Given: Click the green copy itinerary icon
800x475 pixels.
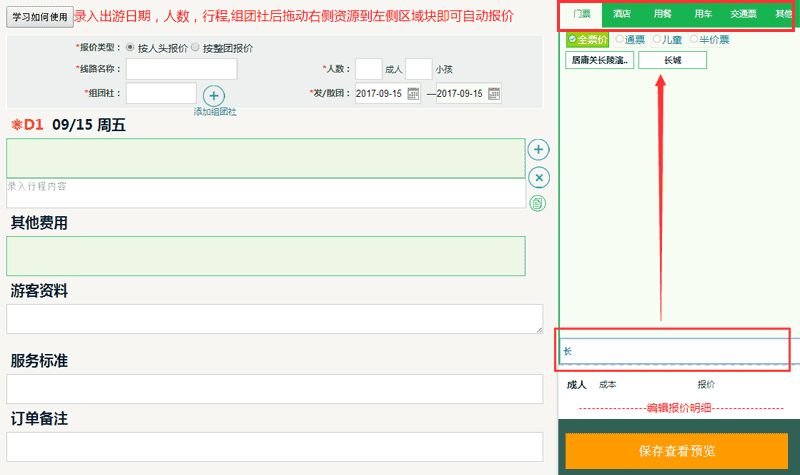Looking at the screenshot, I should coord(538,203).
